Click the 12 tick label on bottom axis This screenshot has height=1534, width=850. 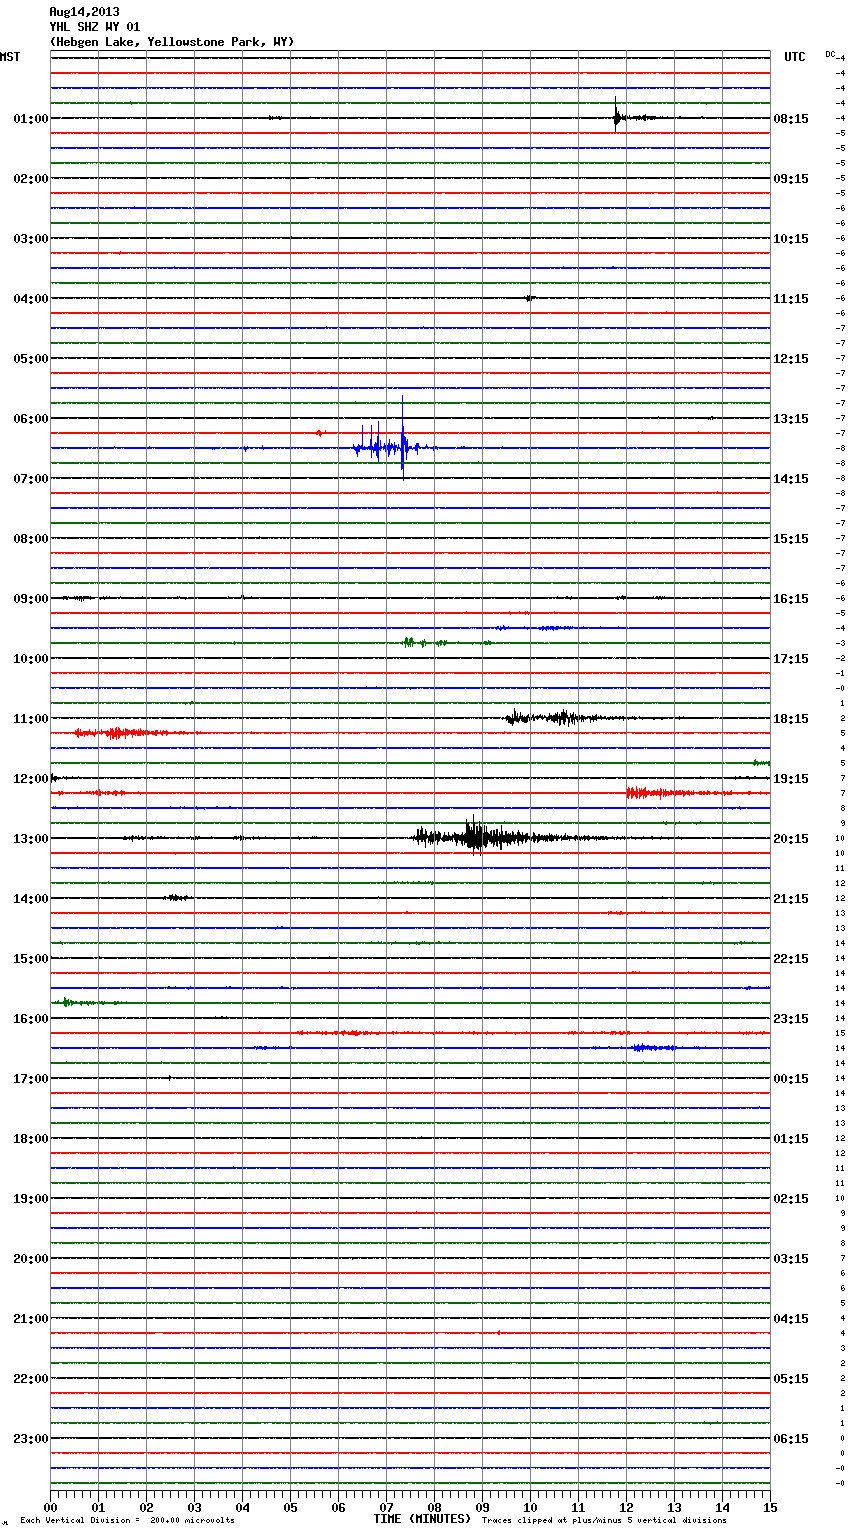[626, 1507]
